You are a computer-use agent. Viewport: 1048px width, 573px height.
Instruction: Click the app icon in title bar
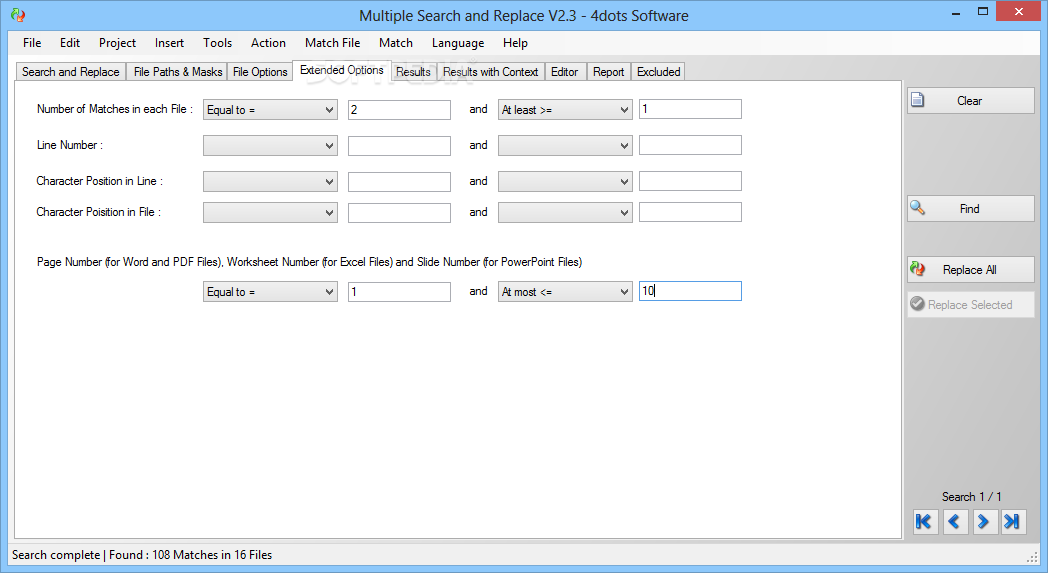click(18, 15)
